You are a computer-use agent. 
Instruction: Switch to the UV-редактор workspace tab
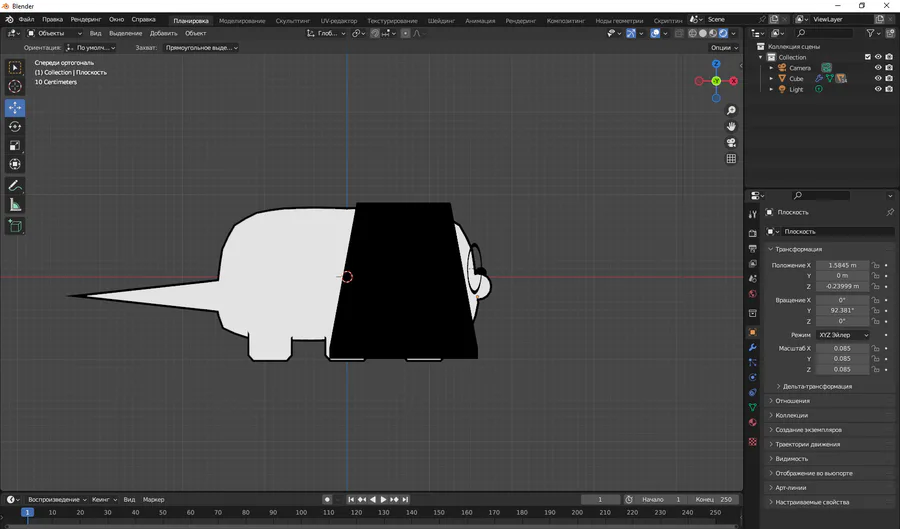339,21
